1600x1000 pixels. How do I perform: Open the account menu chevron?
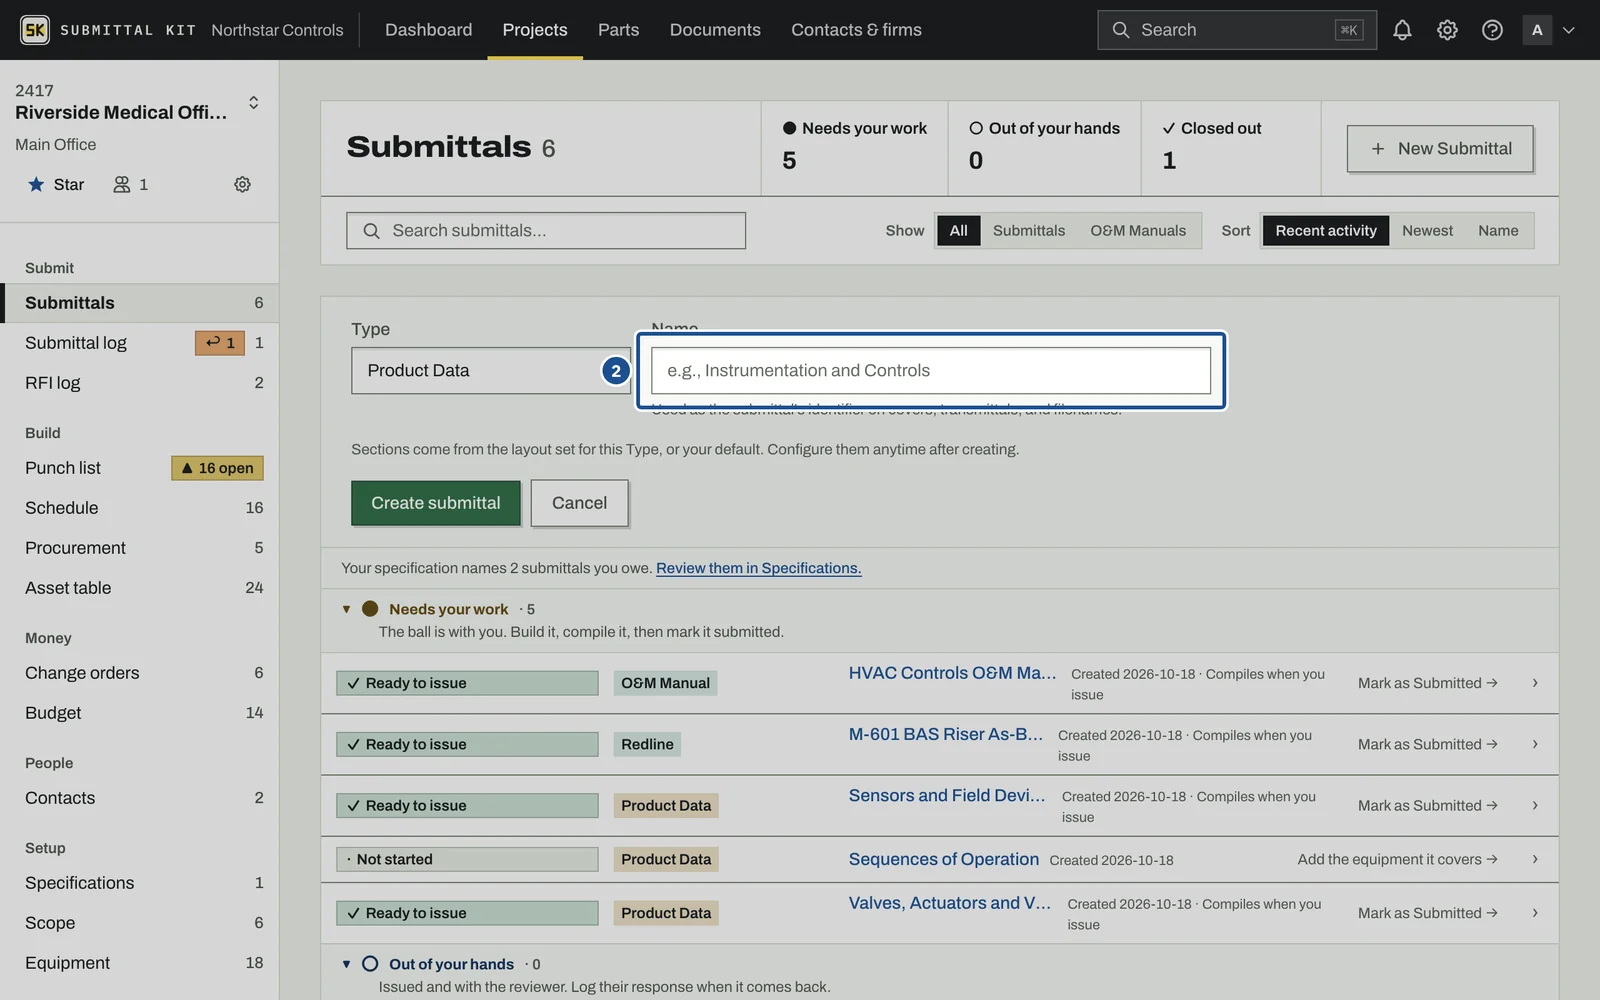tap(1569, 30)
